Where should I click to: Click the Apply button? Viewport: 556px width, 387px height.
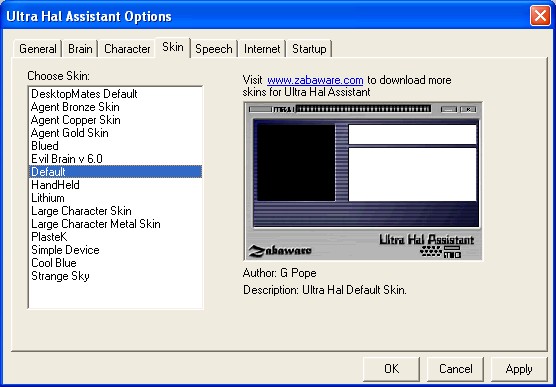point(519,369)
